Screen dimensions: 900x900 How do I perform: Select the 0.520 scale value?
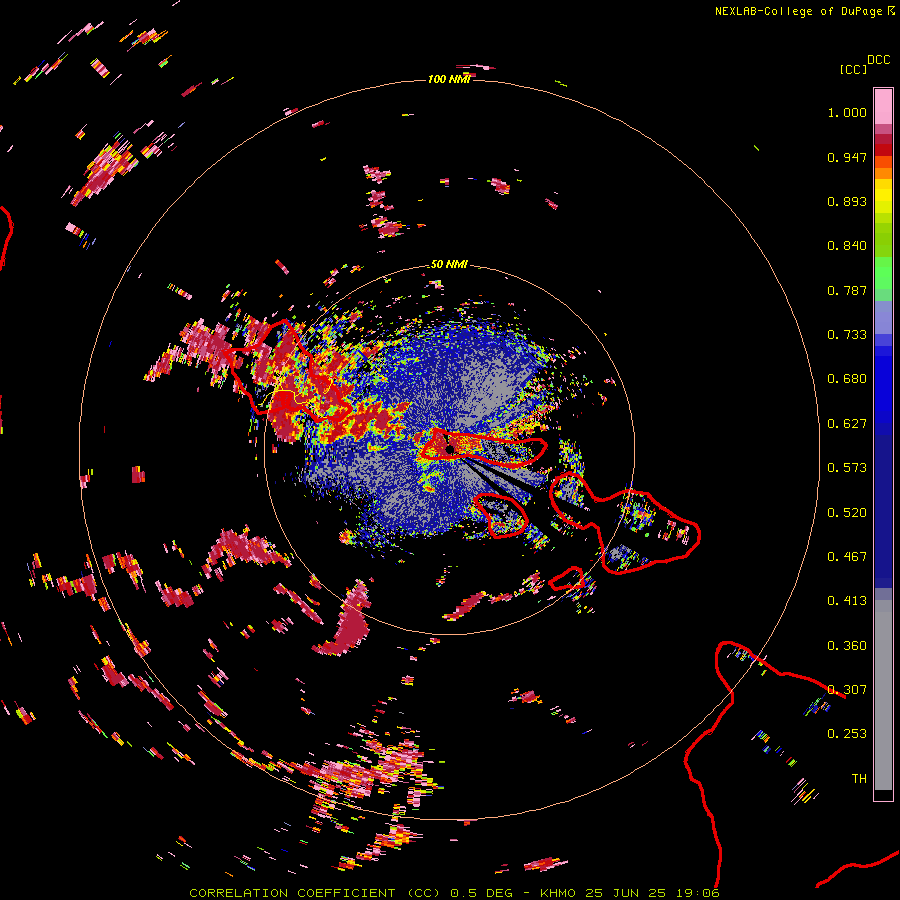click(847, 513)
